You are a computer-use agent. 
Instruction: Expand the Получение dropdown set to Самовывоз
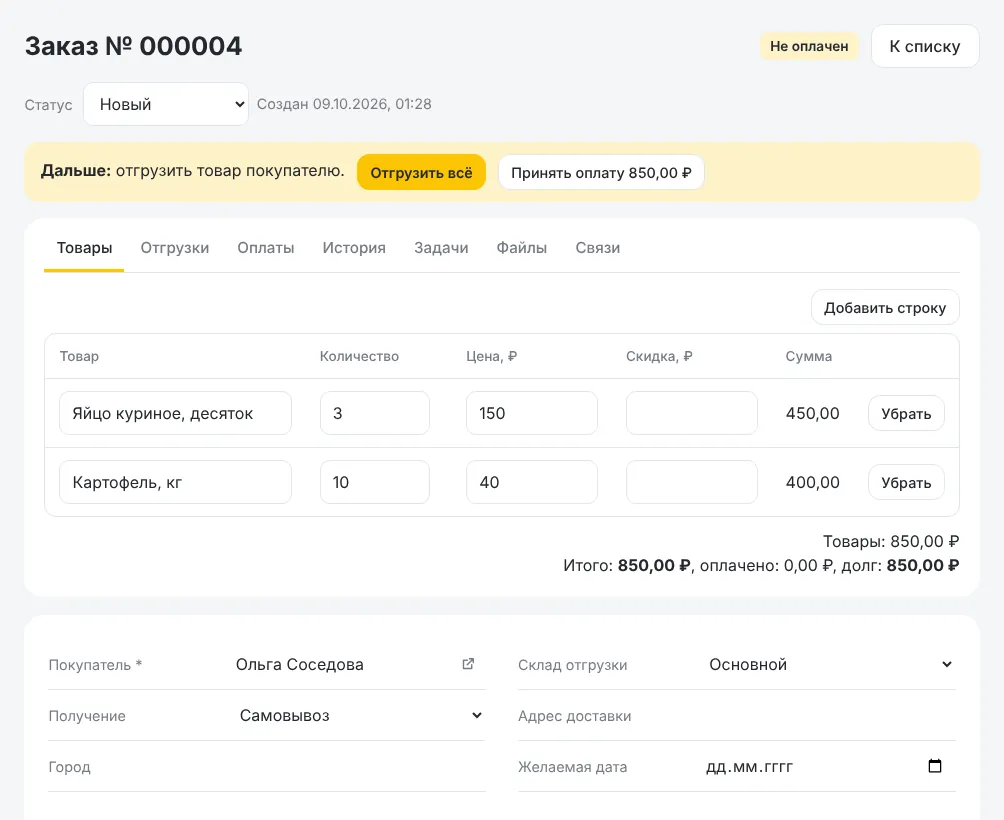coord(360,715)
